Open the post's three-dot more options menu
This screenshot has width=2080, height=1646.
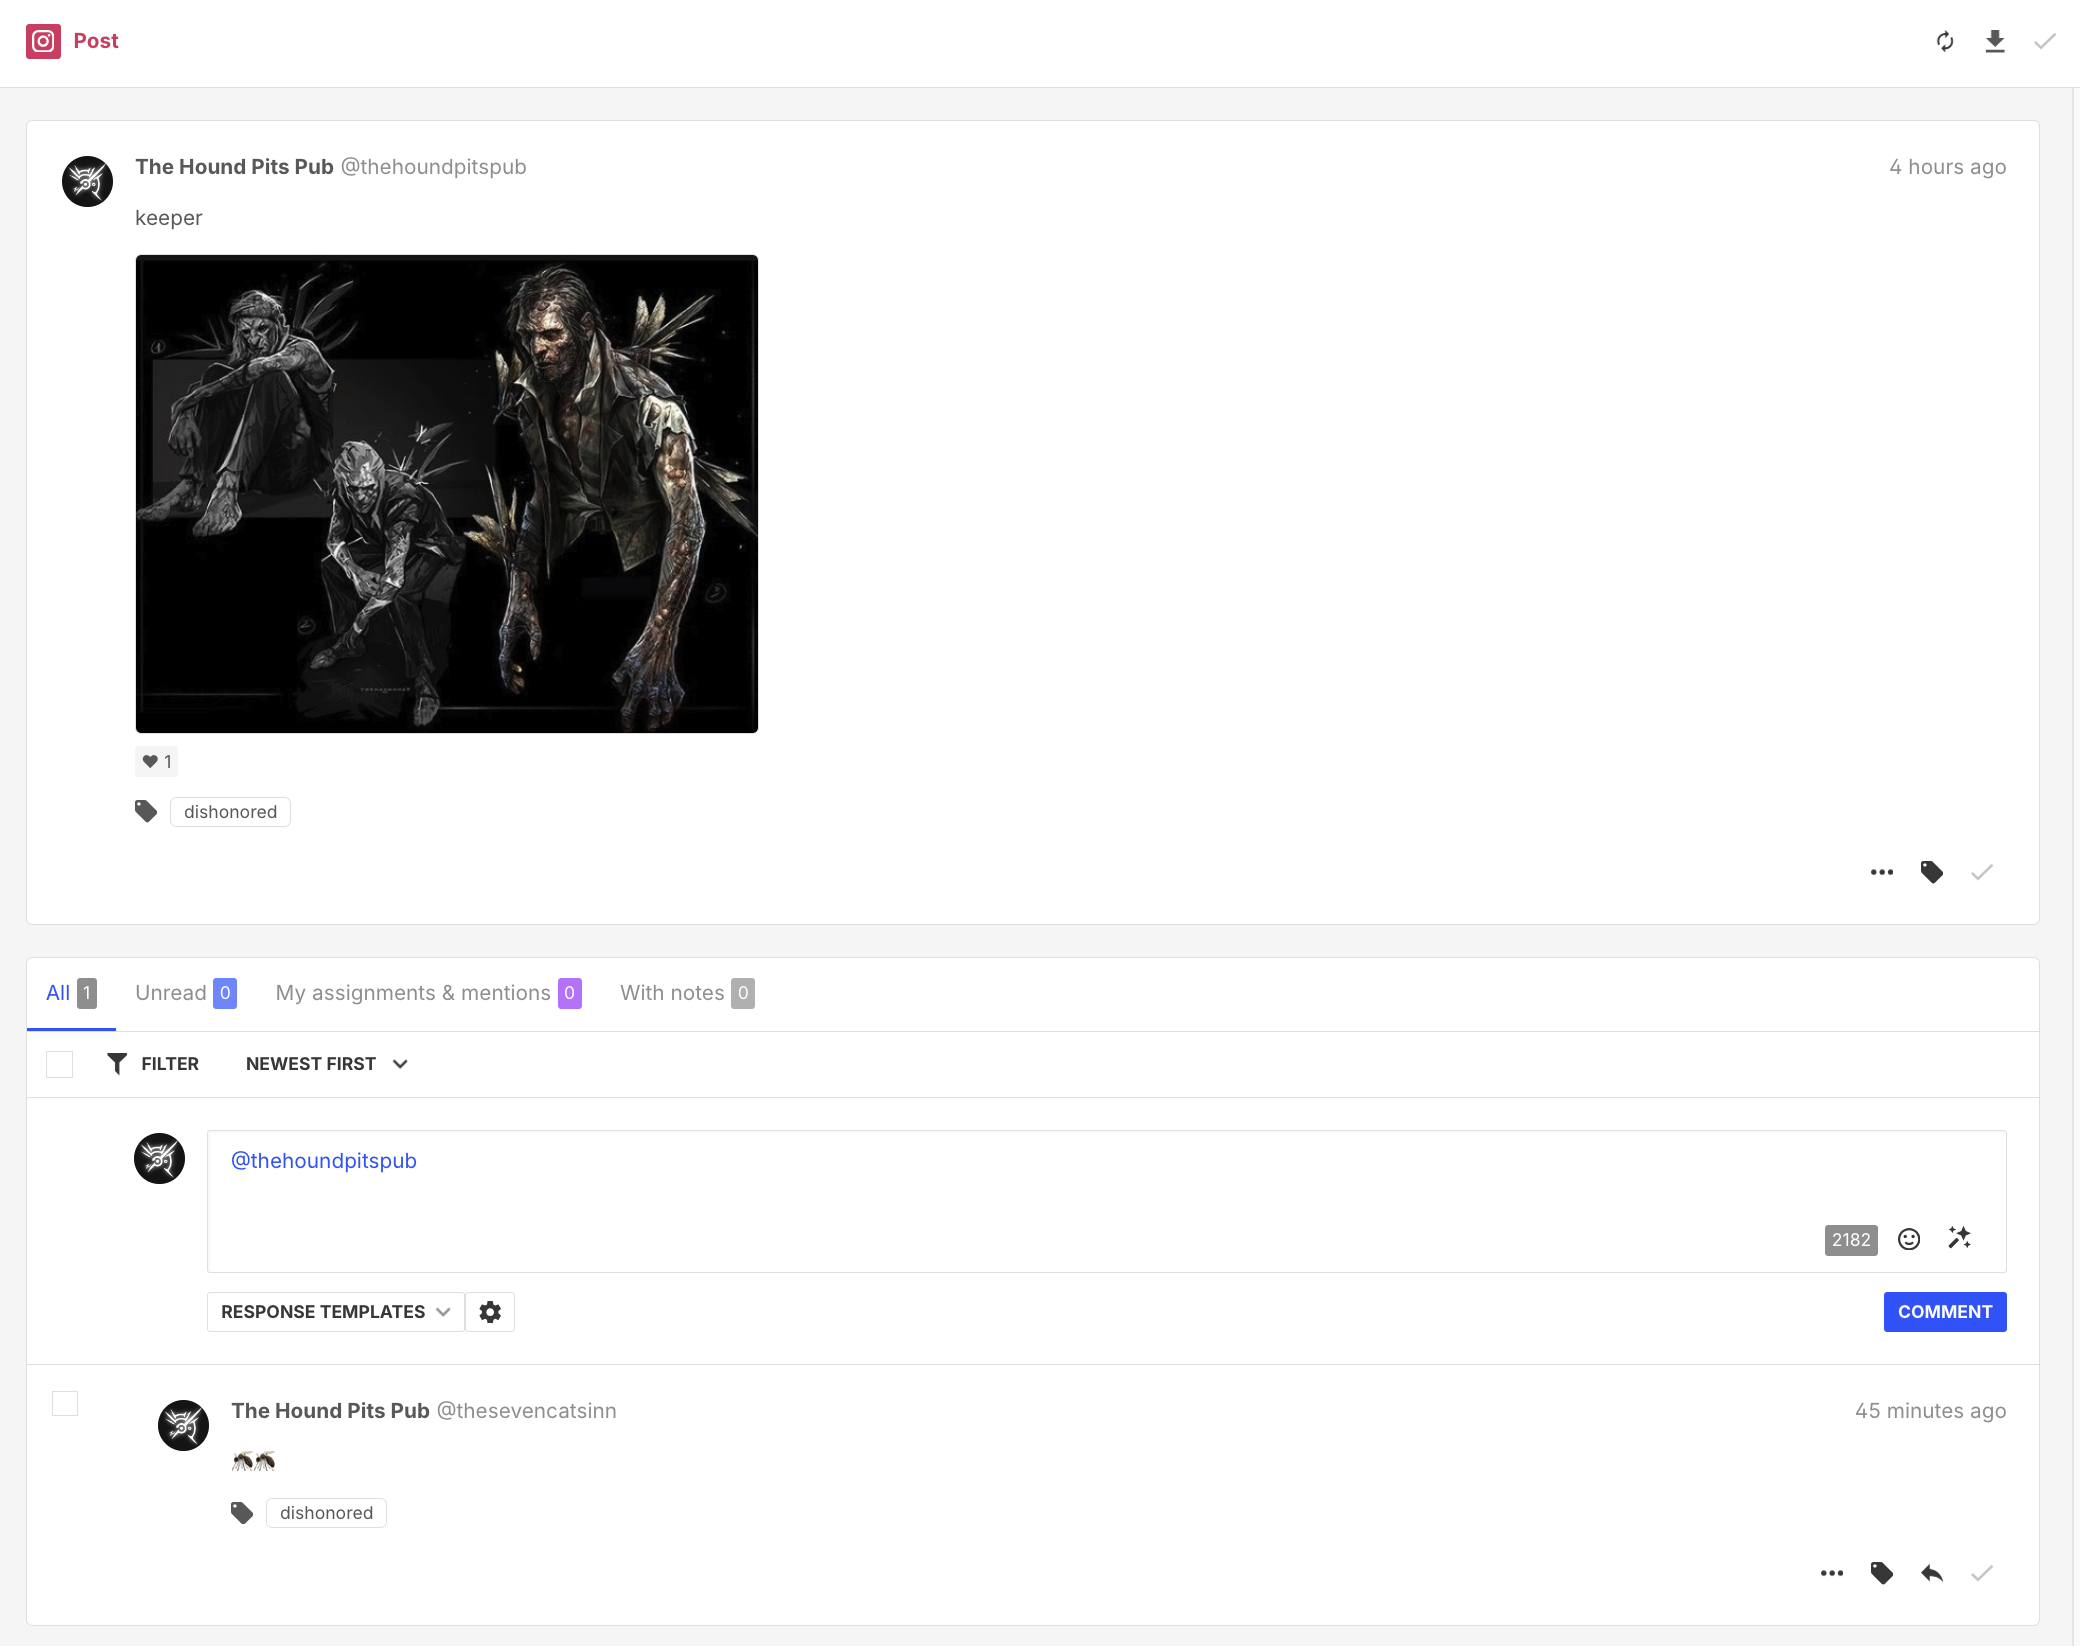pos(1881,872)
